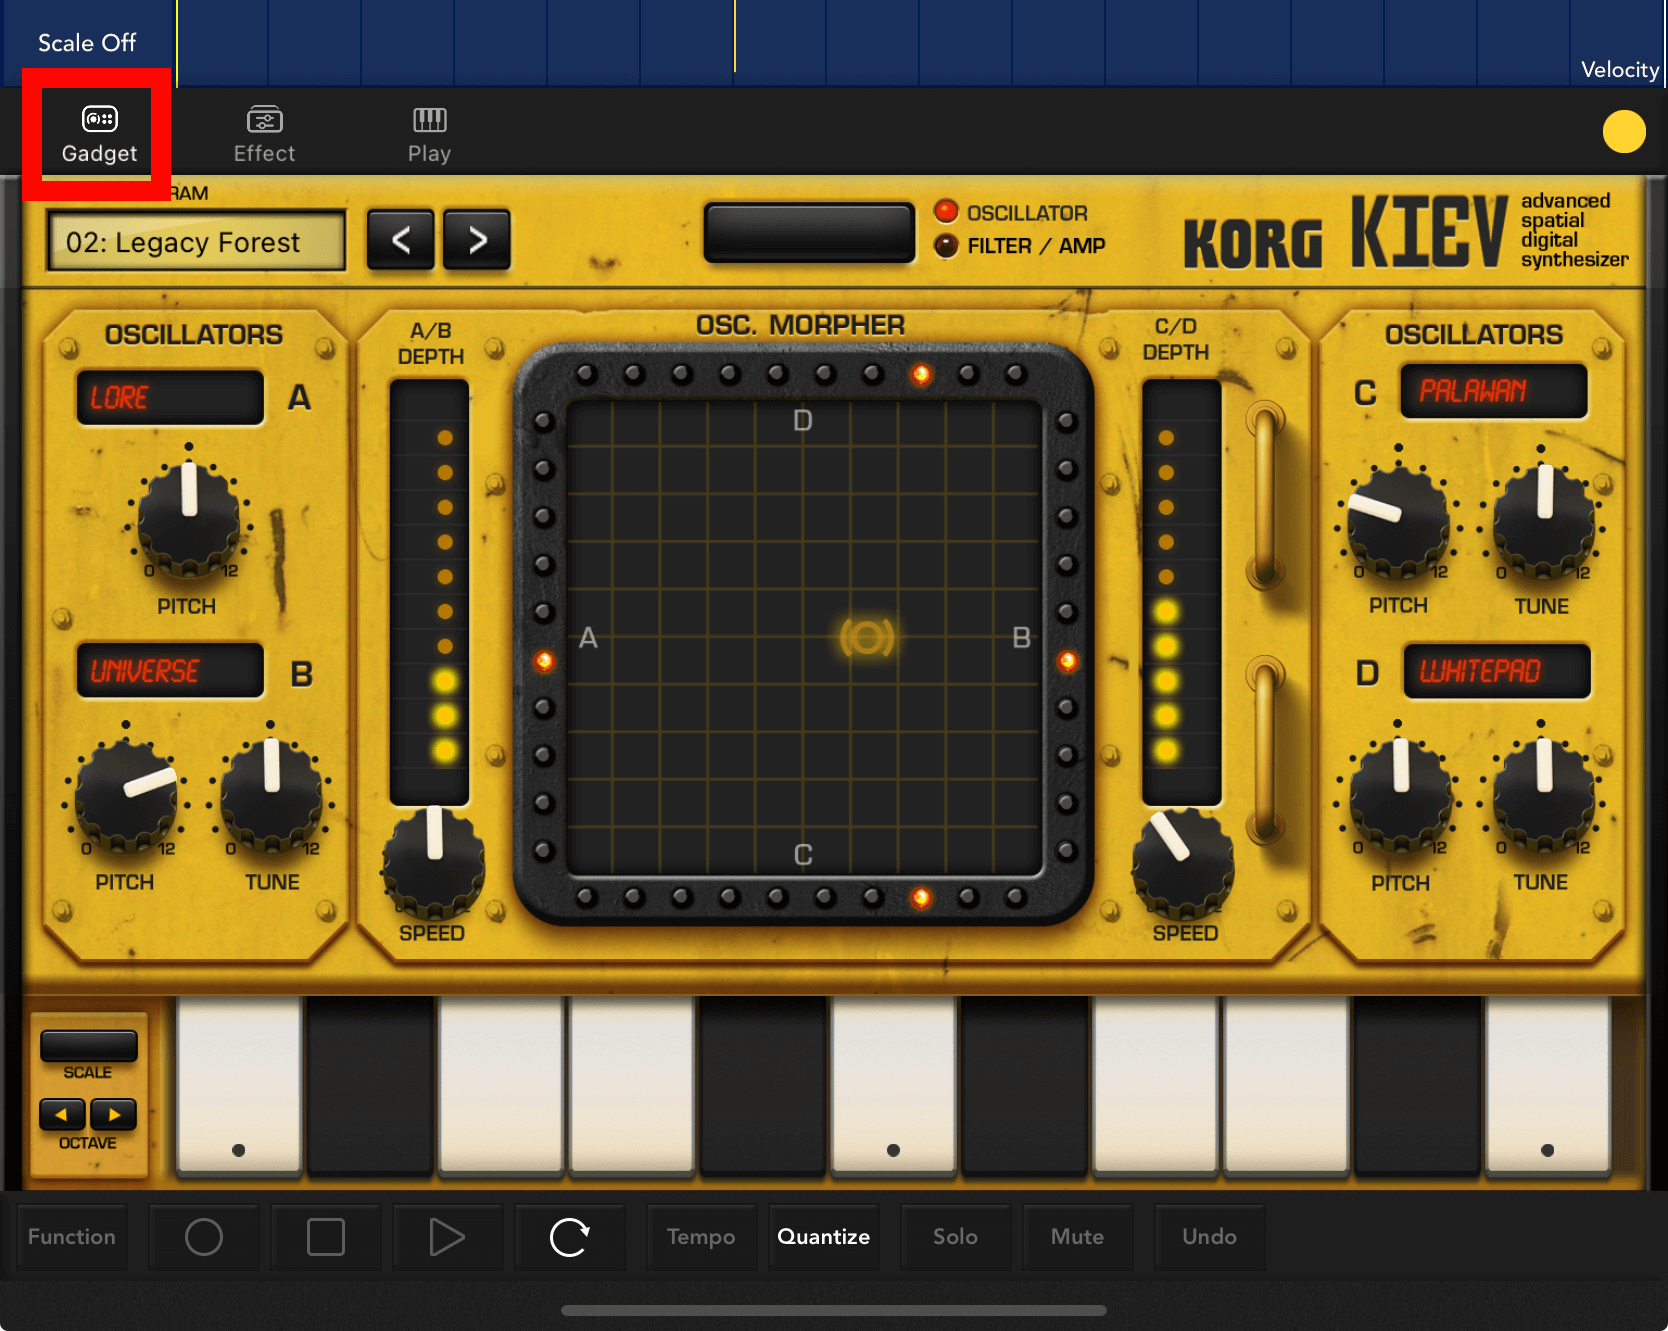Open oscillator B waveform UNIVERSE
The width and height of the screenshot is (1668, 1331).
(x=170, y=671)
